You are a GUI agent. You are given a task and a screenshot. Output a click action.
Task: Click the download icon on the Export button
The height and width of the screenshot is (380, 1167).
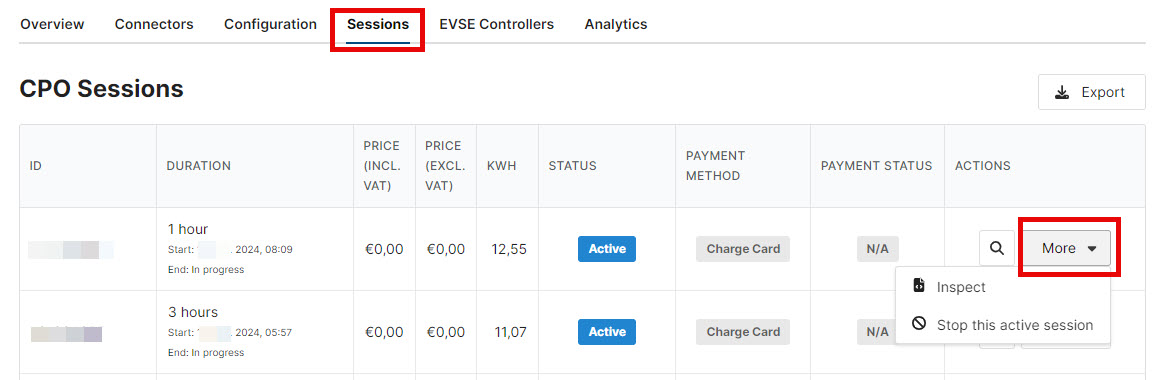(x=1062, y=92)
